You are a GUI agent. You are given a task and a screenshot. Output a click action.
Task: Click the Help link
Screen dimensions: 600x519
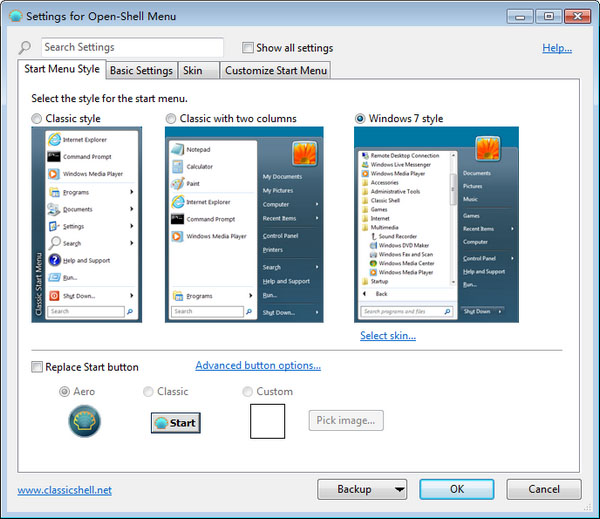557,48
